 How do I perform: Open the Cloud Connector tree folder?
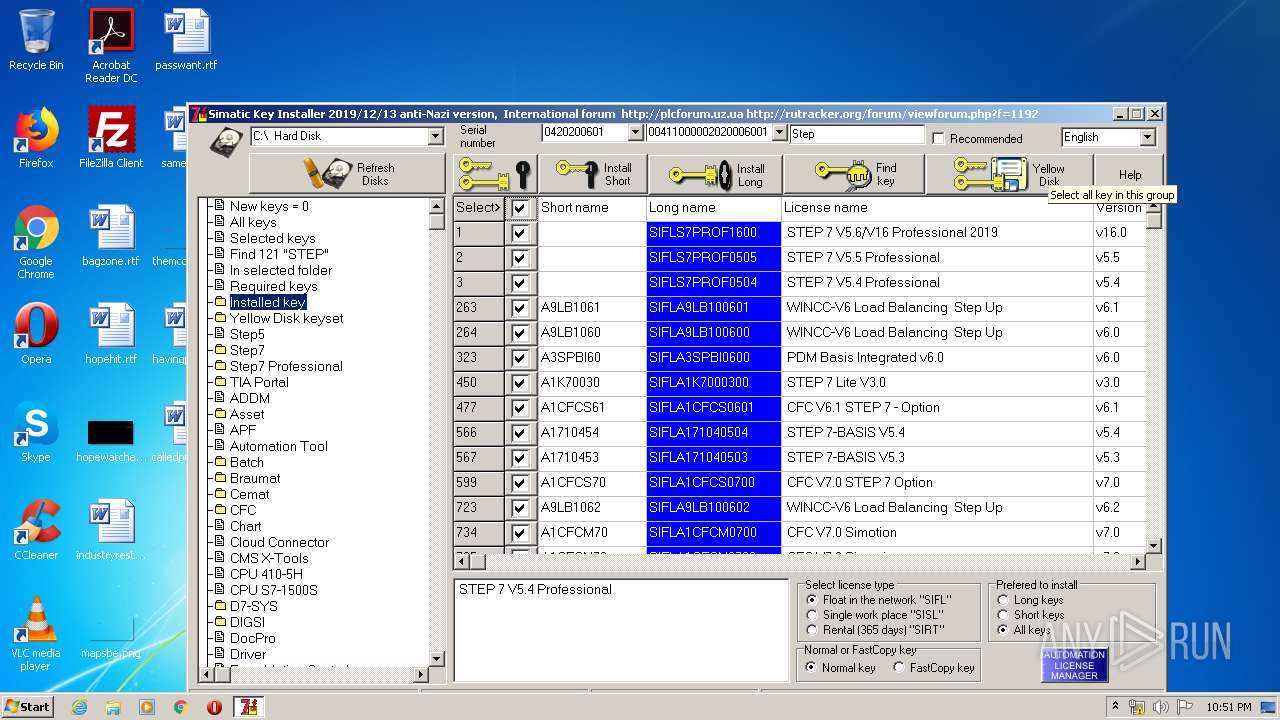(279, 542)
